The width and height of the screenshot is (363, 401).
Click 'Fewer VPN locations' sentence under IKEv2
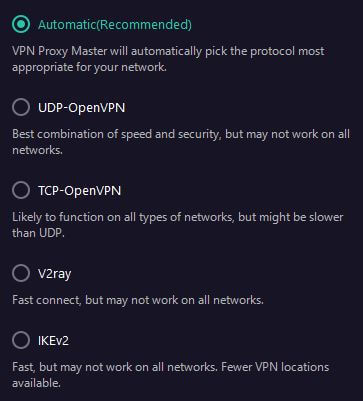(x=275, y=367)
